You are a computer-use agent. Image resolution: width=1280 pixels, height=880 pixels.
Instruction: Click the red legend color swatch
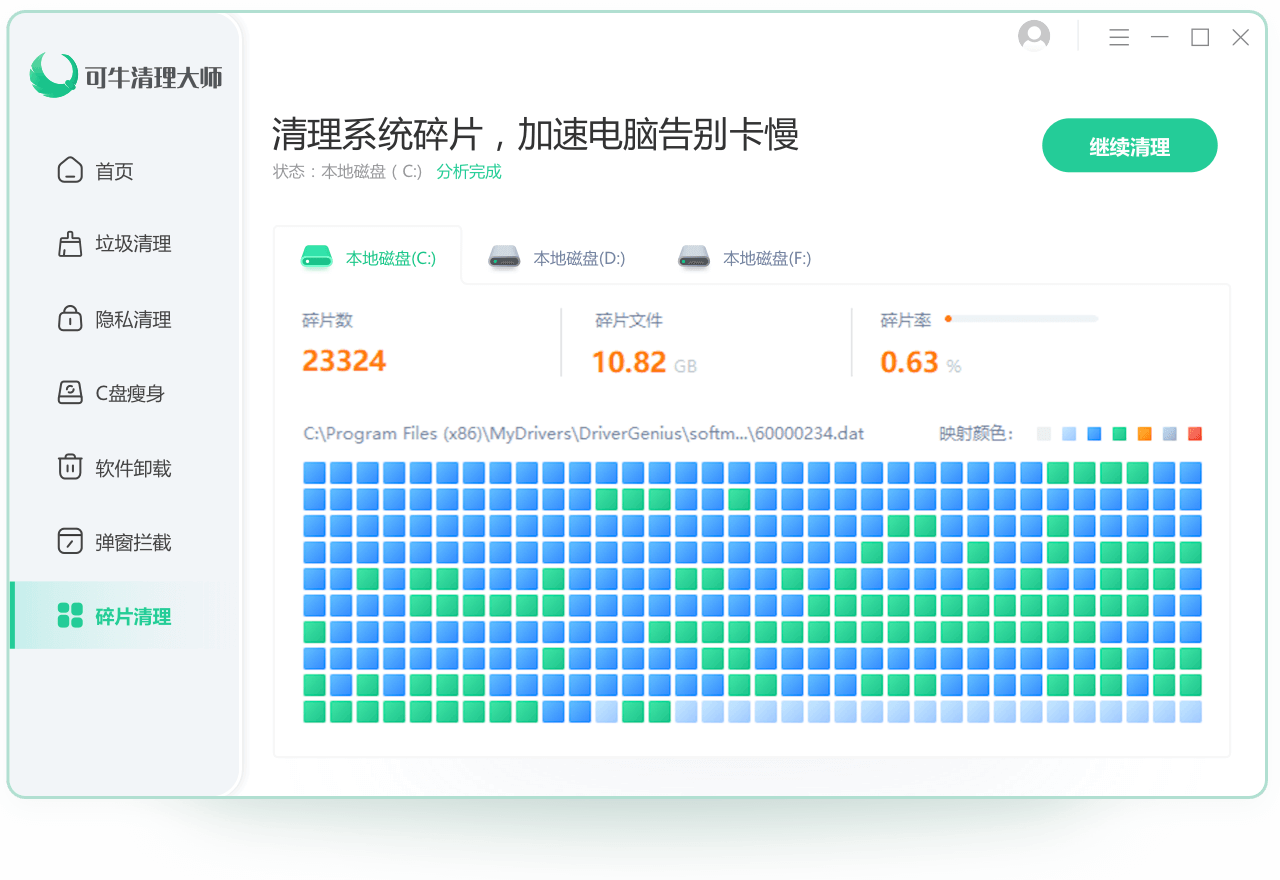pyautogui.click(x=1195, y=434)
